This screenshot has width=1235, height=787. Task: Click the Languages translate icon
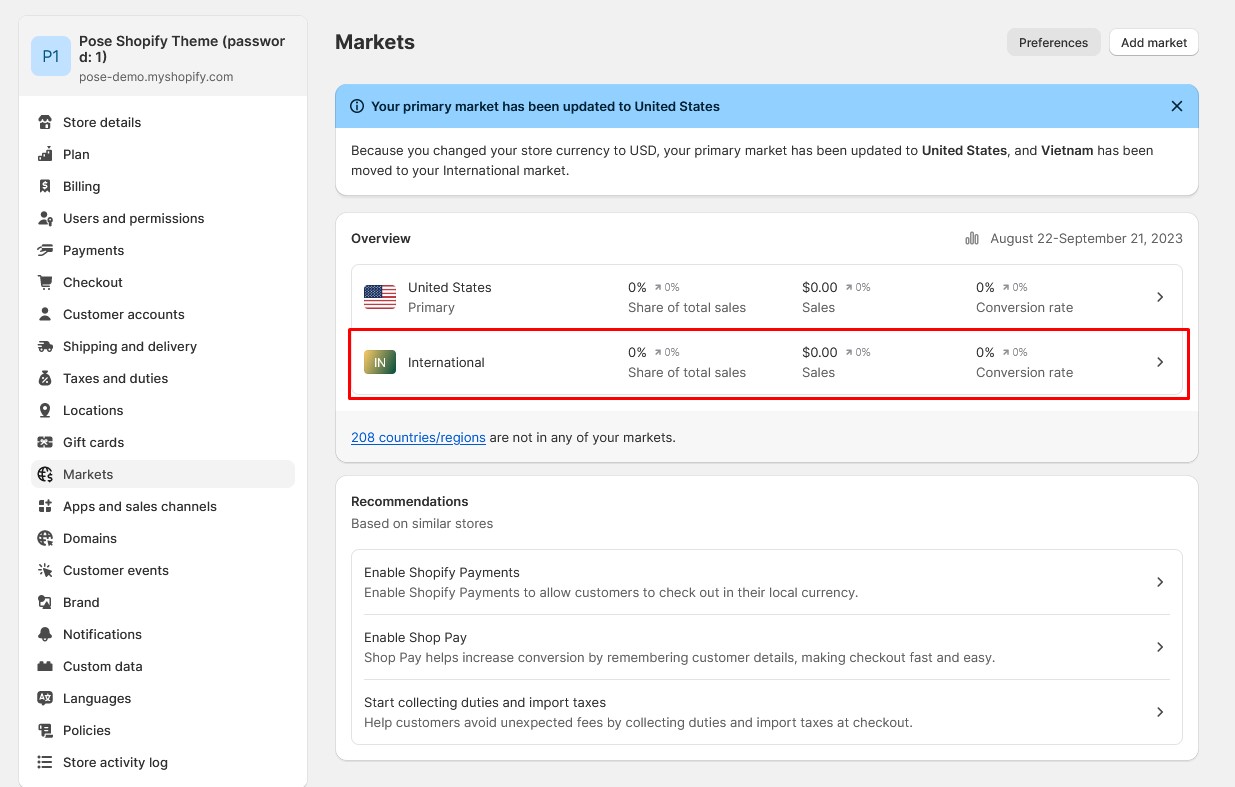tap(45, 698)
